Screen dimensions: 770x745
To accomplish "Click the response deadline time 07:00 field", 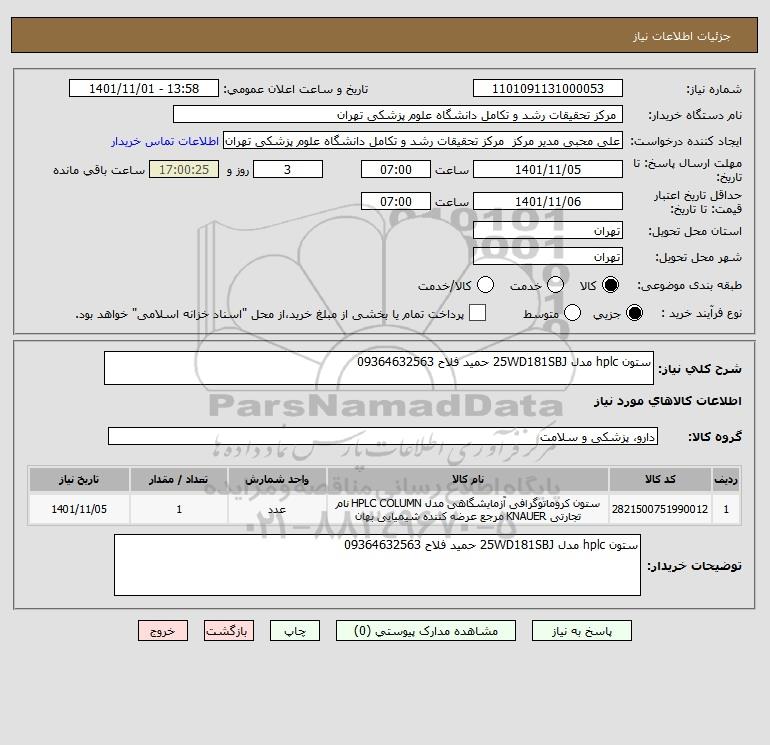I will (x=396, y=170).
